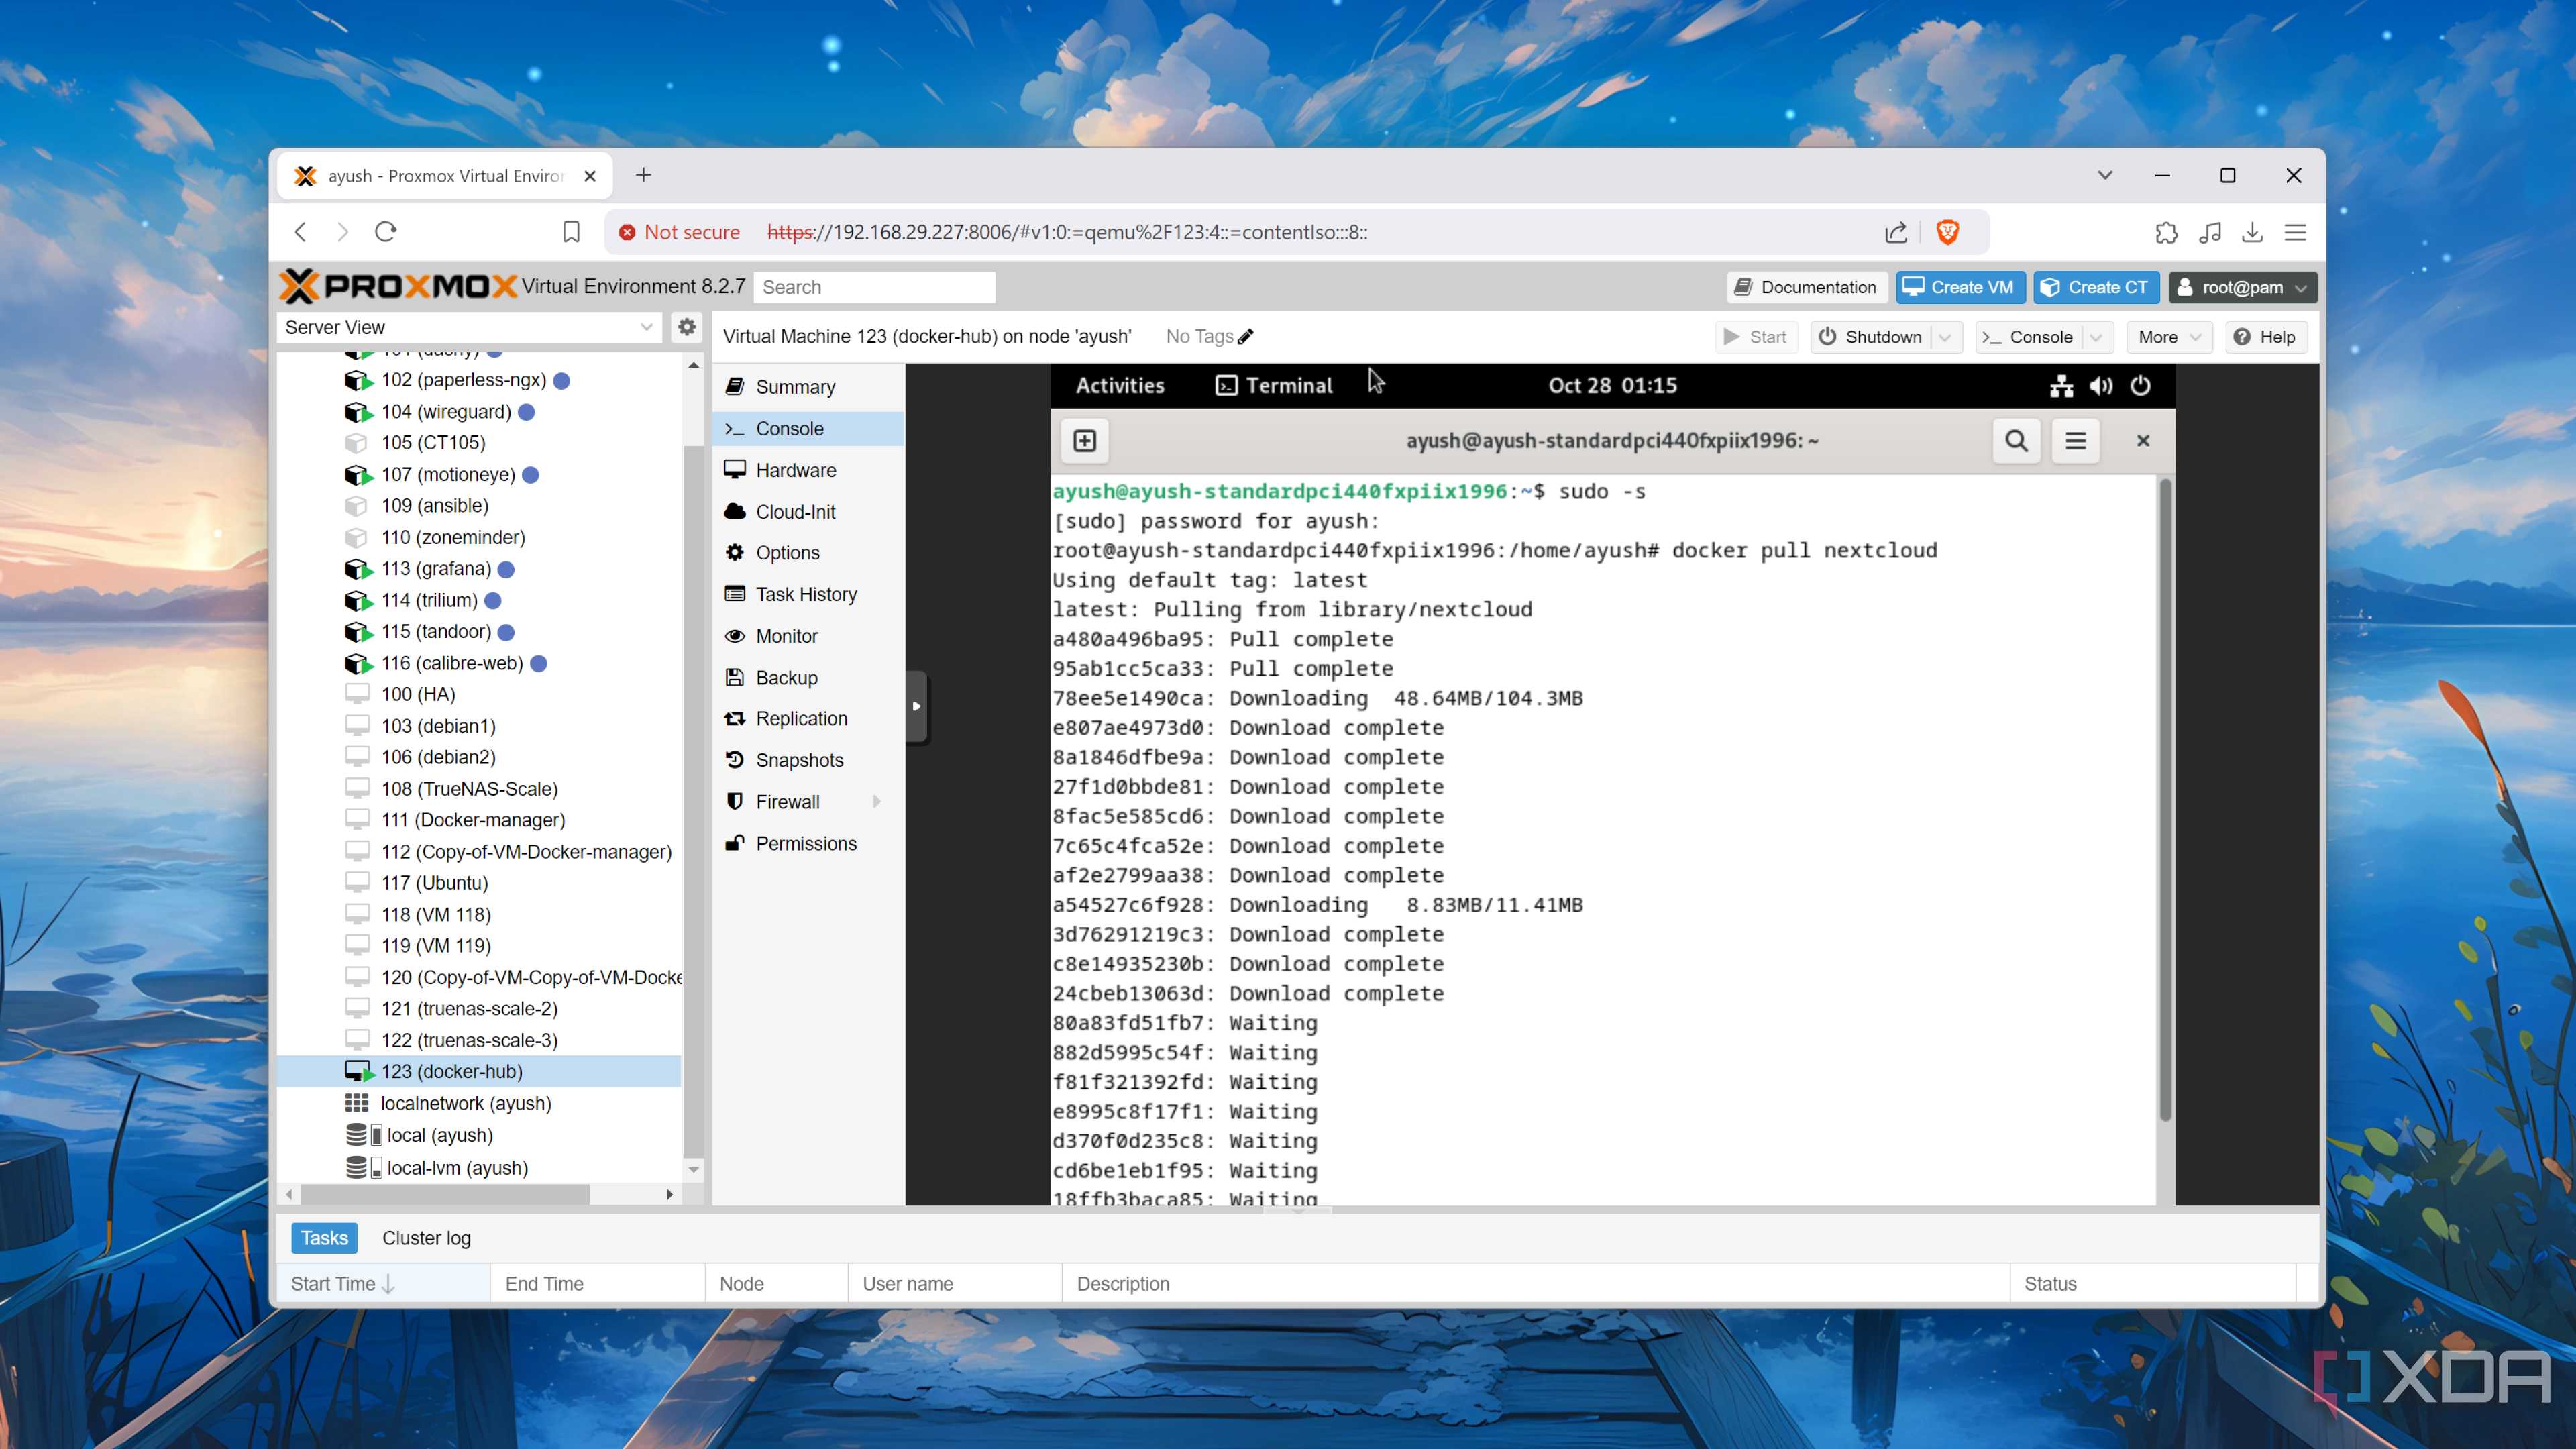Click the new terminal tab plus icon
The width and height of the screenshot is (2576, 1449).
click(1085, 441)
